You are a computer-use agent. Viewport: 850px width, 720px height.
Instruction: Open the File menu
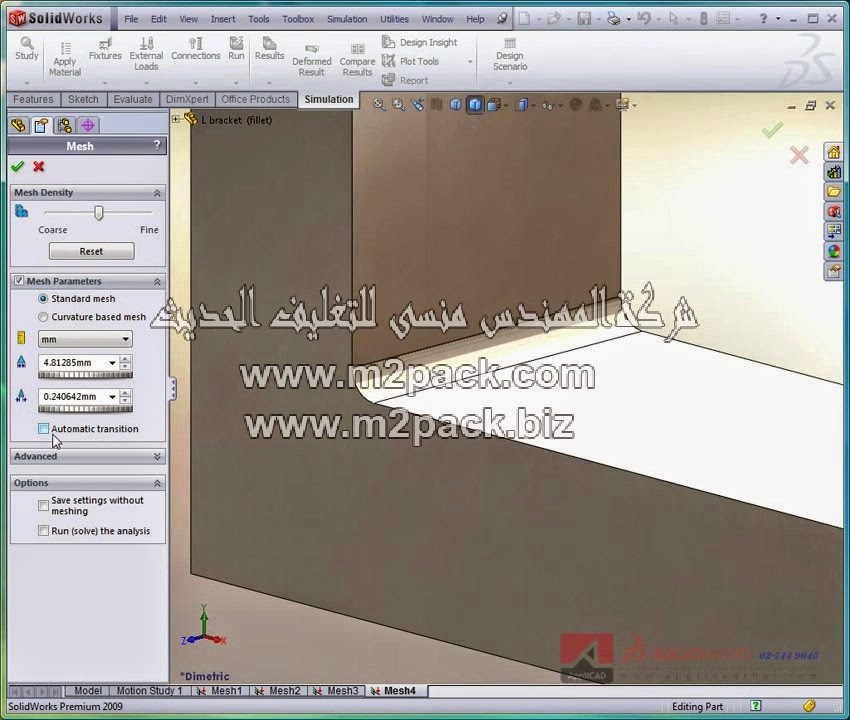coord(131,19)
